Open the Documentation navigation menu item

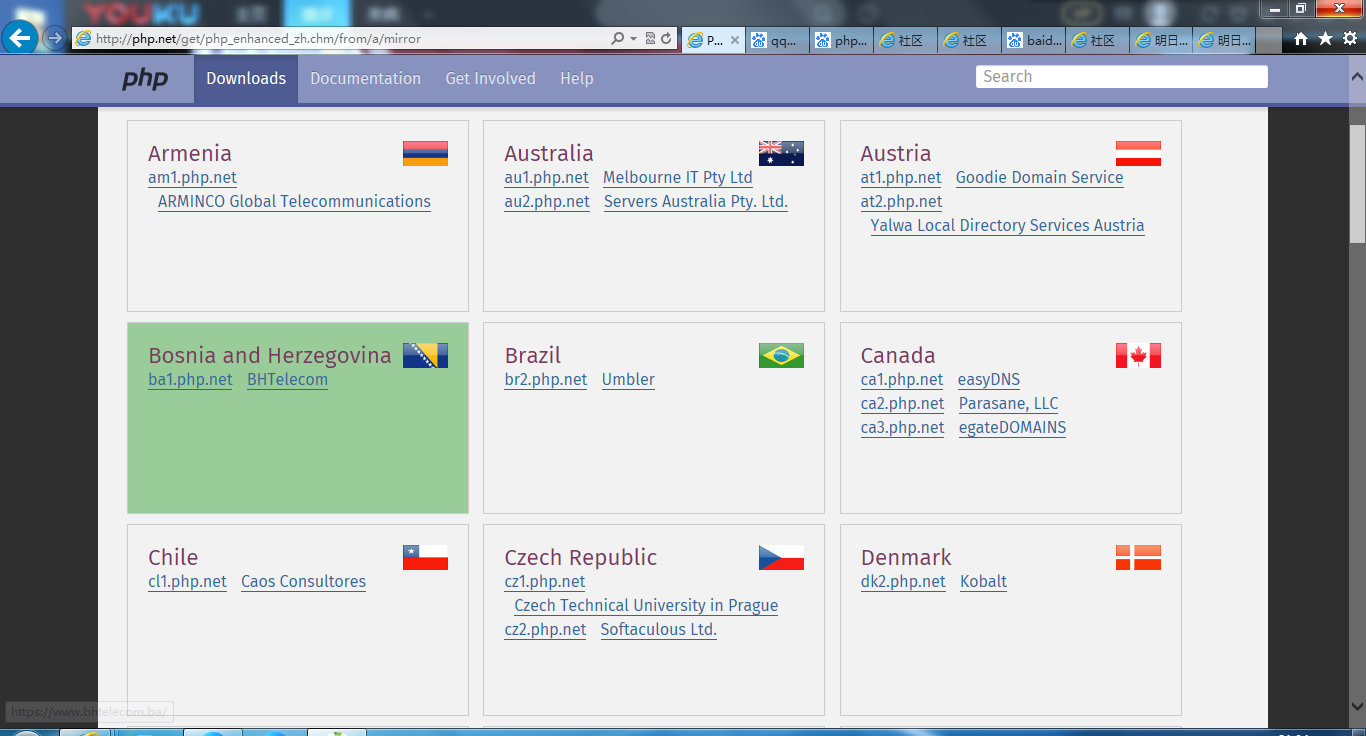click(366, 79)
